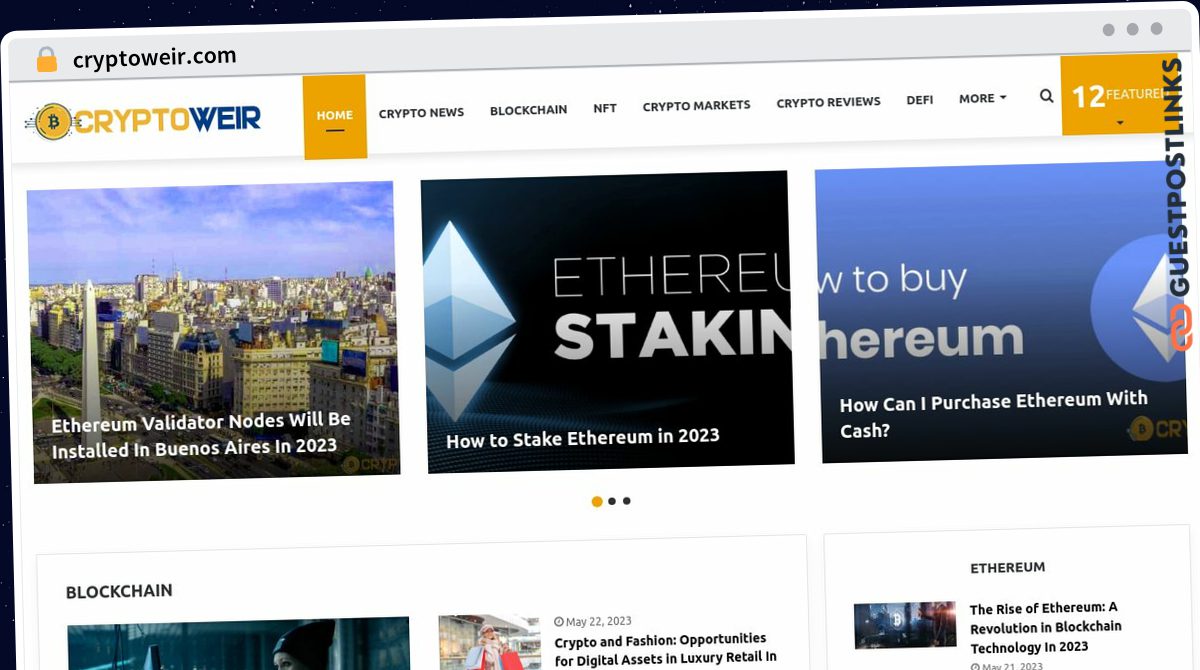Open the Crypto and Fashion article link
Image resolution: width=1200 pixels, height=670 pixels.
(666, 648)
